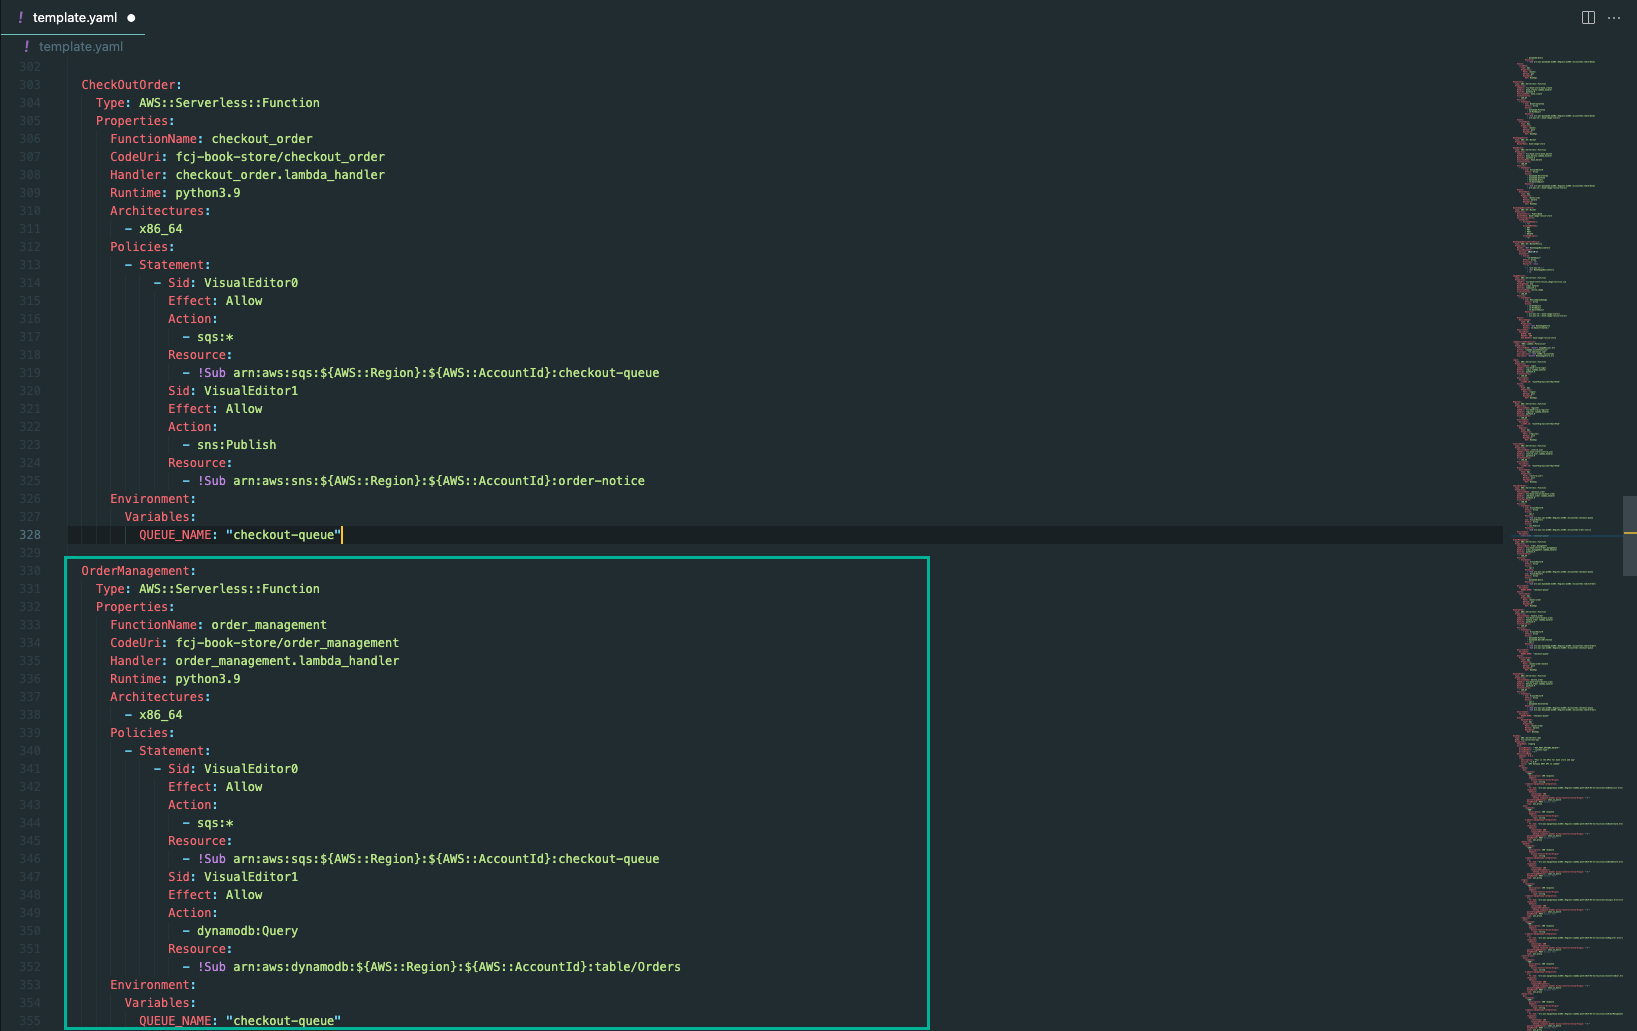Click 'Sid: VisualEditor0' on line 314
This screenshot has height=1031, width=1637.
pos(233,283)
